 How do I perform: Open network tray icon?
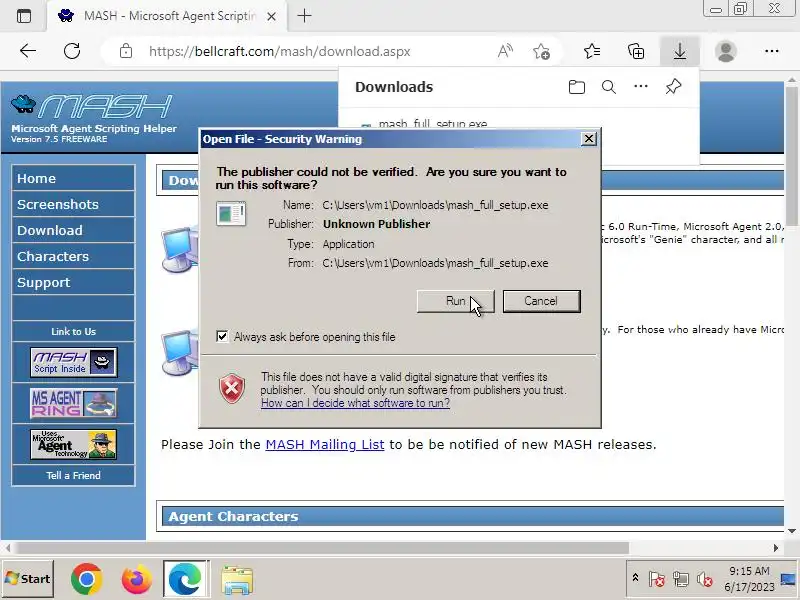pos(681,579)
